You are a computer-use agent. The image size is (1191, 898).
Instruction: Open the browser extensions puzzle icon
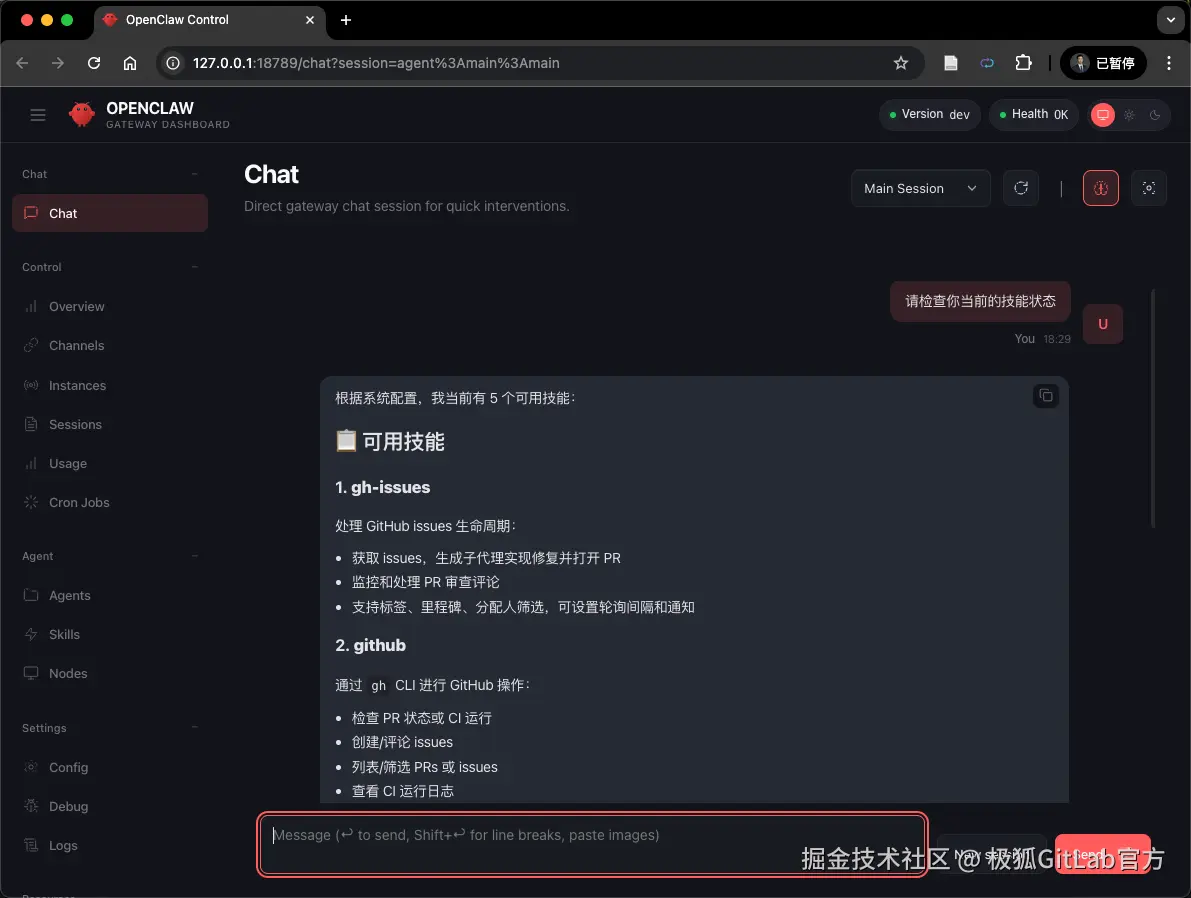click(x=1023, y=63)
